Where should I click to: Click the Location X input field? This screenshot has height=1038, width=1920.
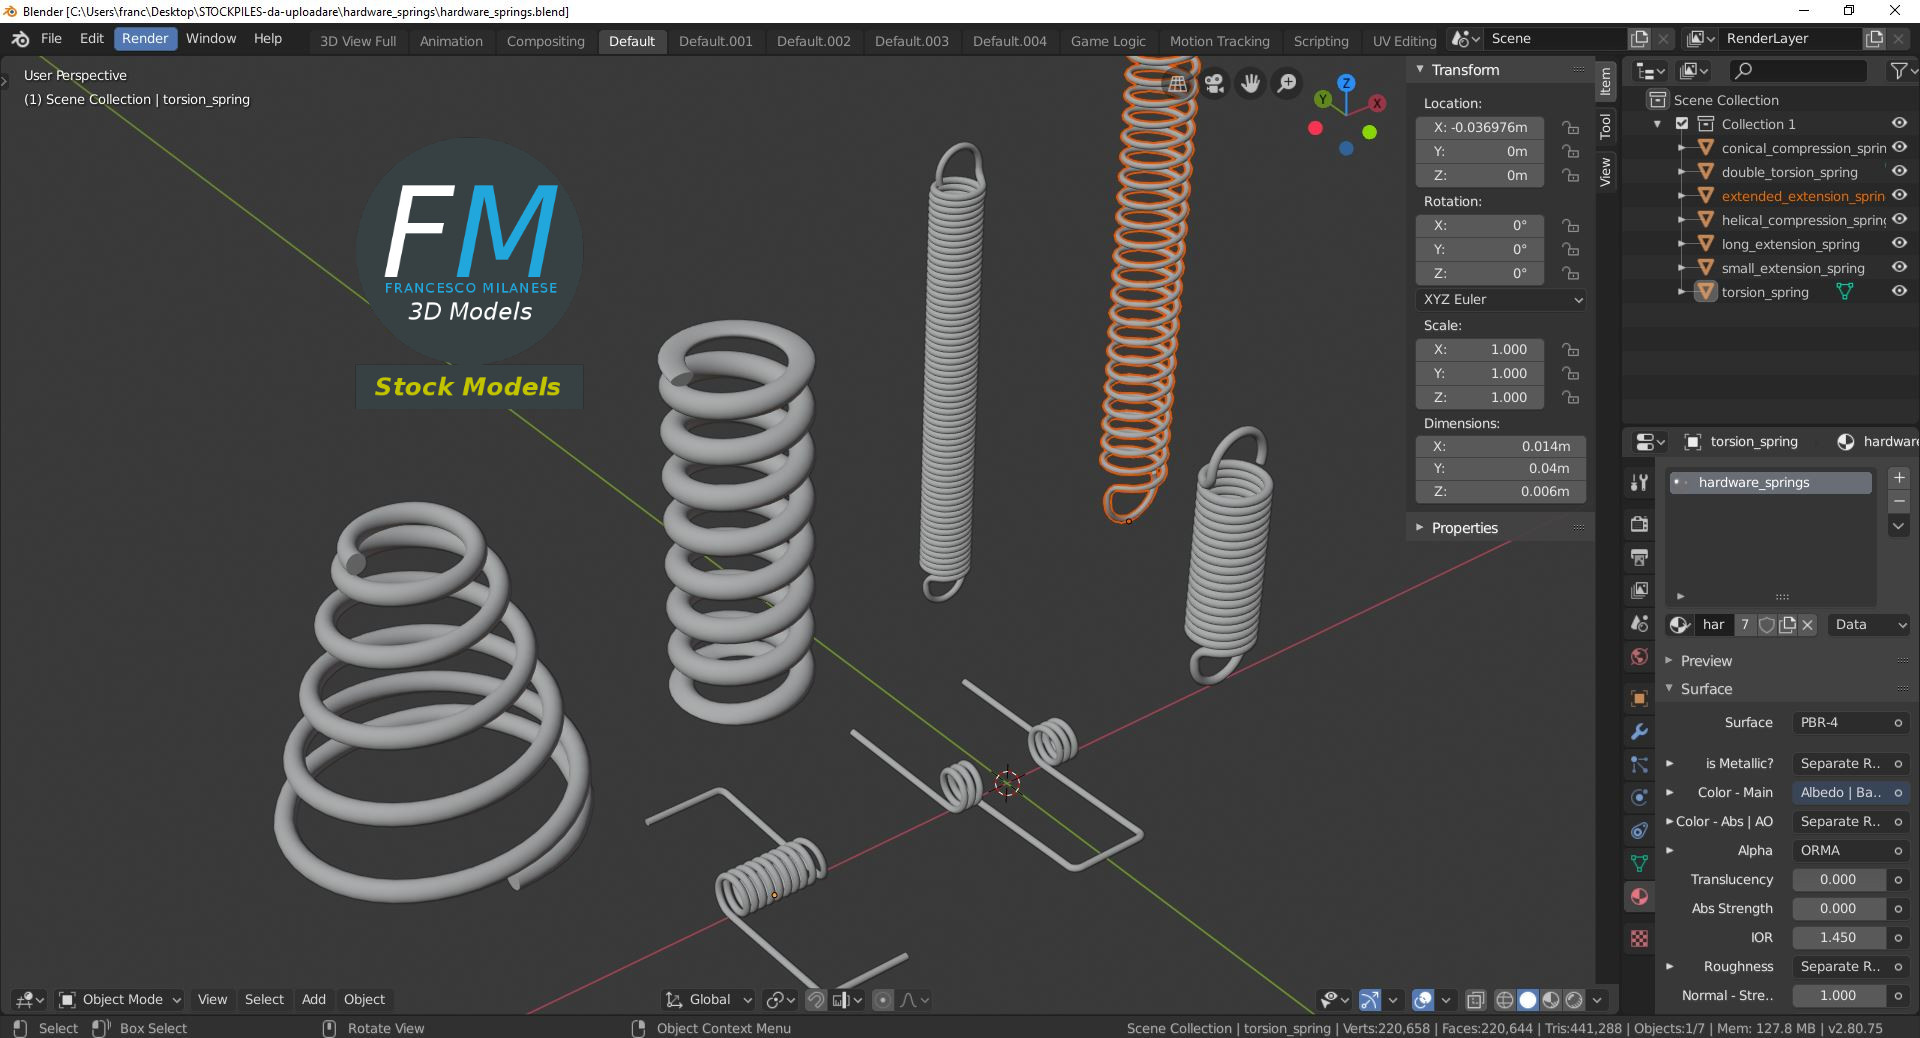1480,127
